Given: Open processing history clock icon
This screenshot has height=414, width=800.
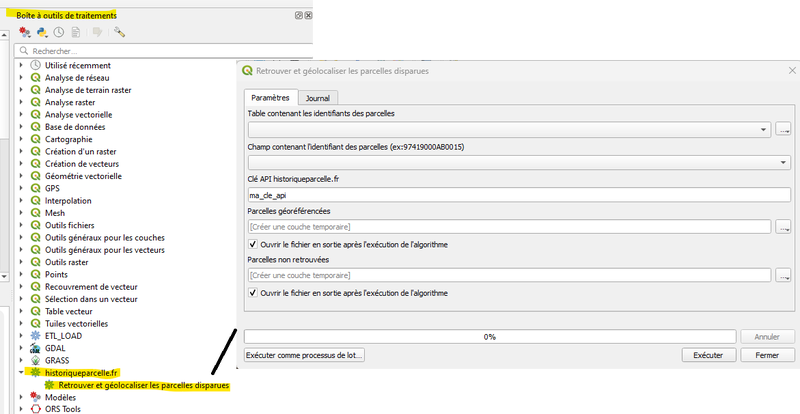Looking at the screenshot, I should pyautogui.click(x=59, y=32).
